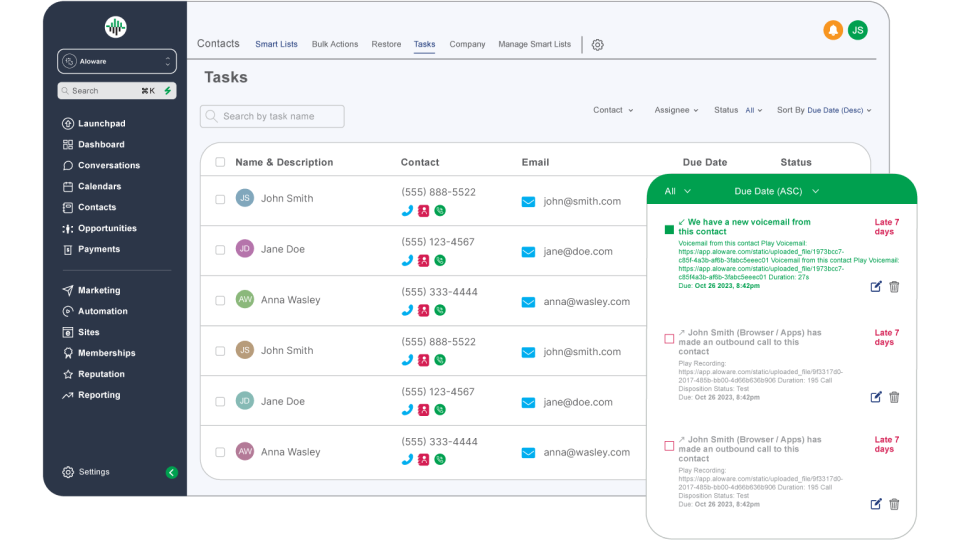The image size is (960, 540).
Task: Open the Aloware account switcher dropdown
Action: coord(117,61)
